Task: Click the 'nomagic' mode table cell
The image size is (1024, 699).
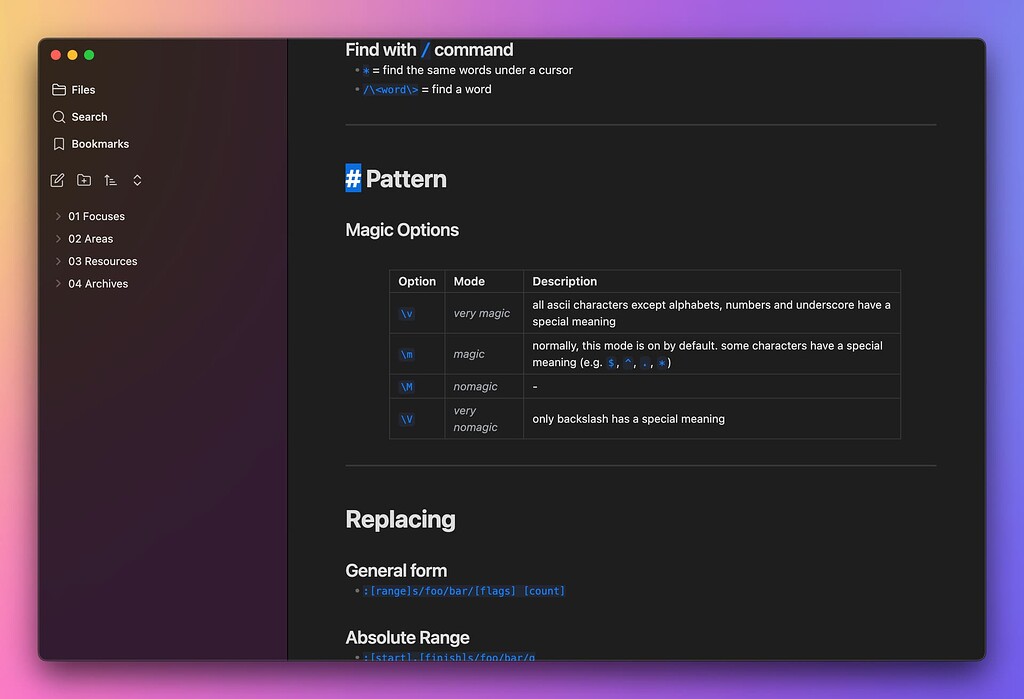Action: (x=475, y=387)
